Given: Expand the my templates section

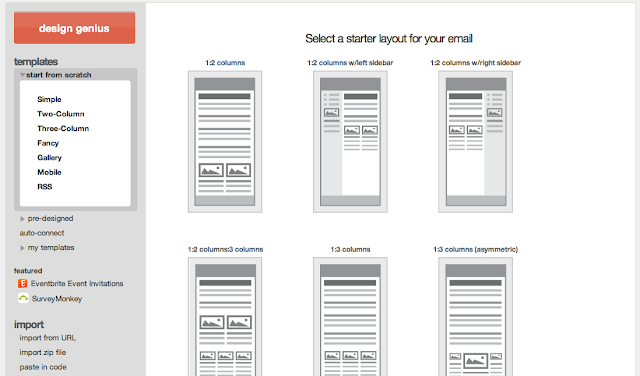Looking at the screenshot, I should pos(47,247).
